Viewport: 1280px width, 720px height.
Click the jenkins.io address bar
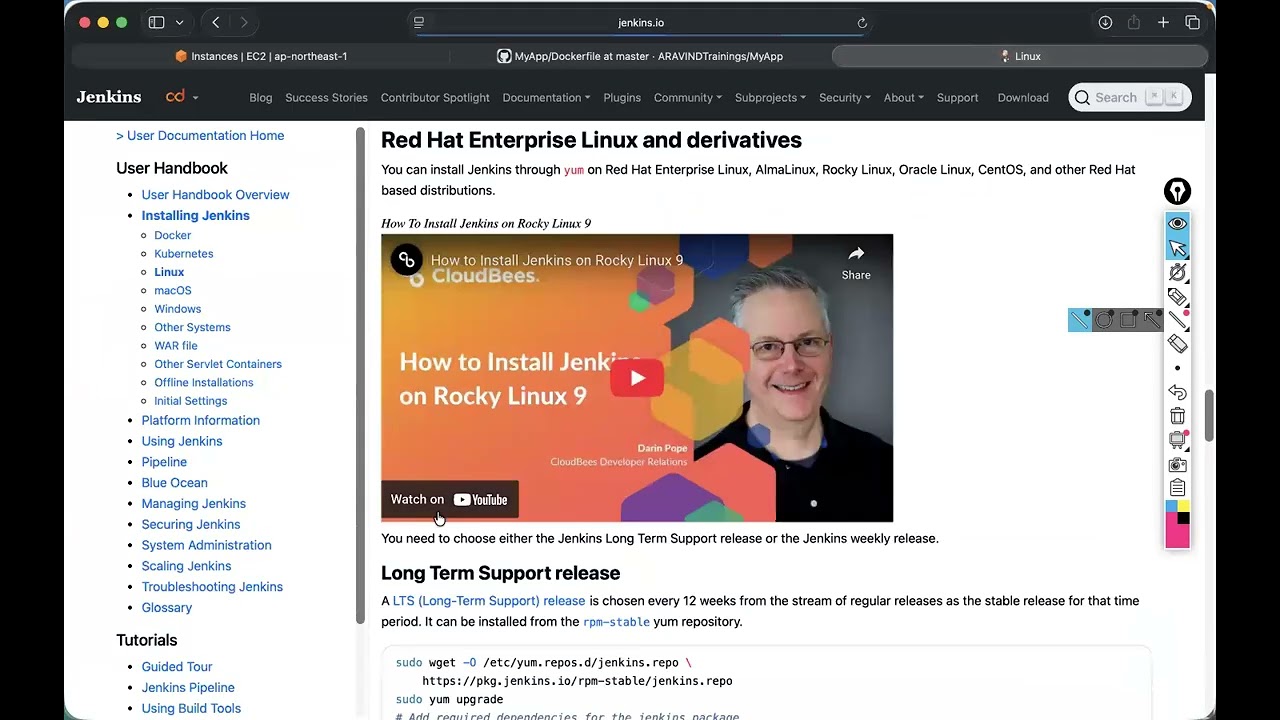(640, 22)
